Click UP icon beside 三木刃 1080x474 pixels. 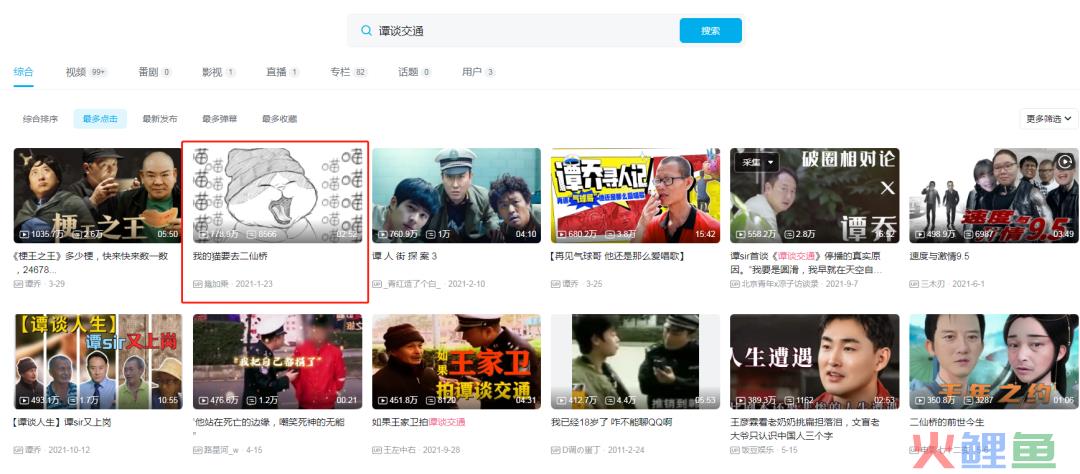coord(914,284)
